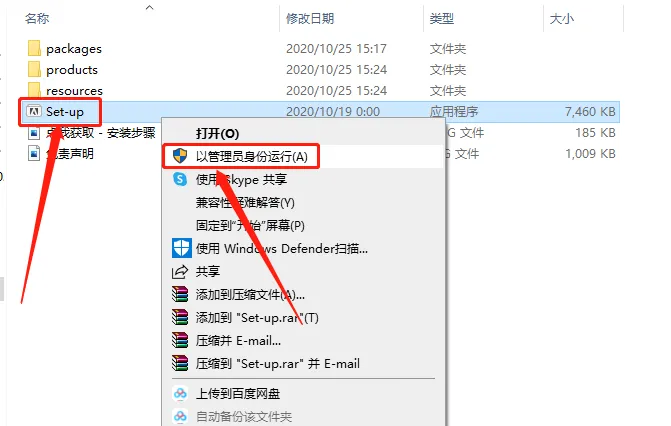Sort by the 大小 column header
Image resolution: width=671 pixels, height=426 pixels.
pos(561,18)
